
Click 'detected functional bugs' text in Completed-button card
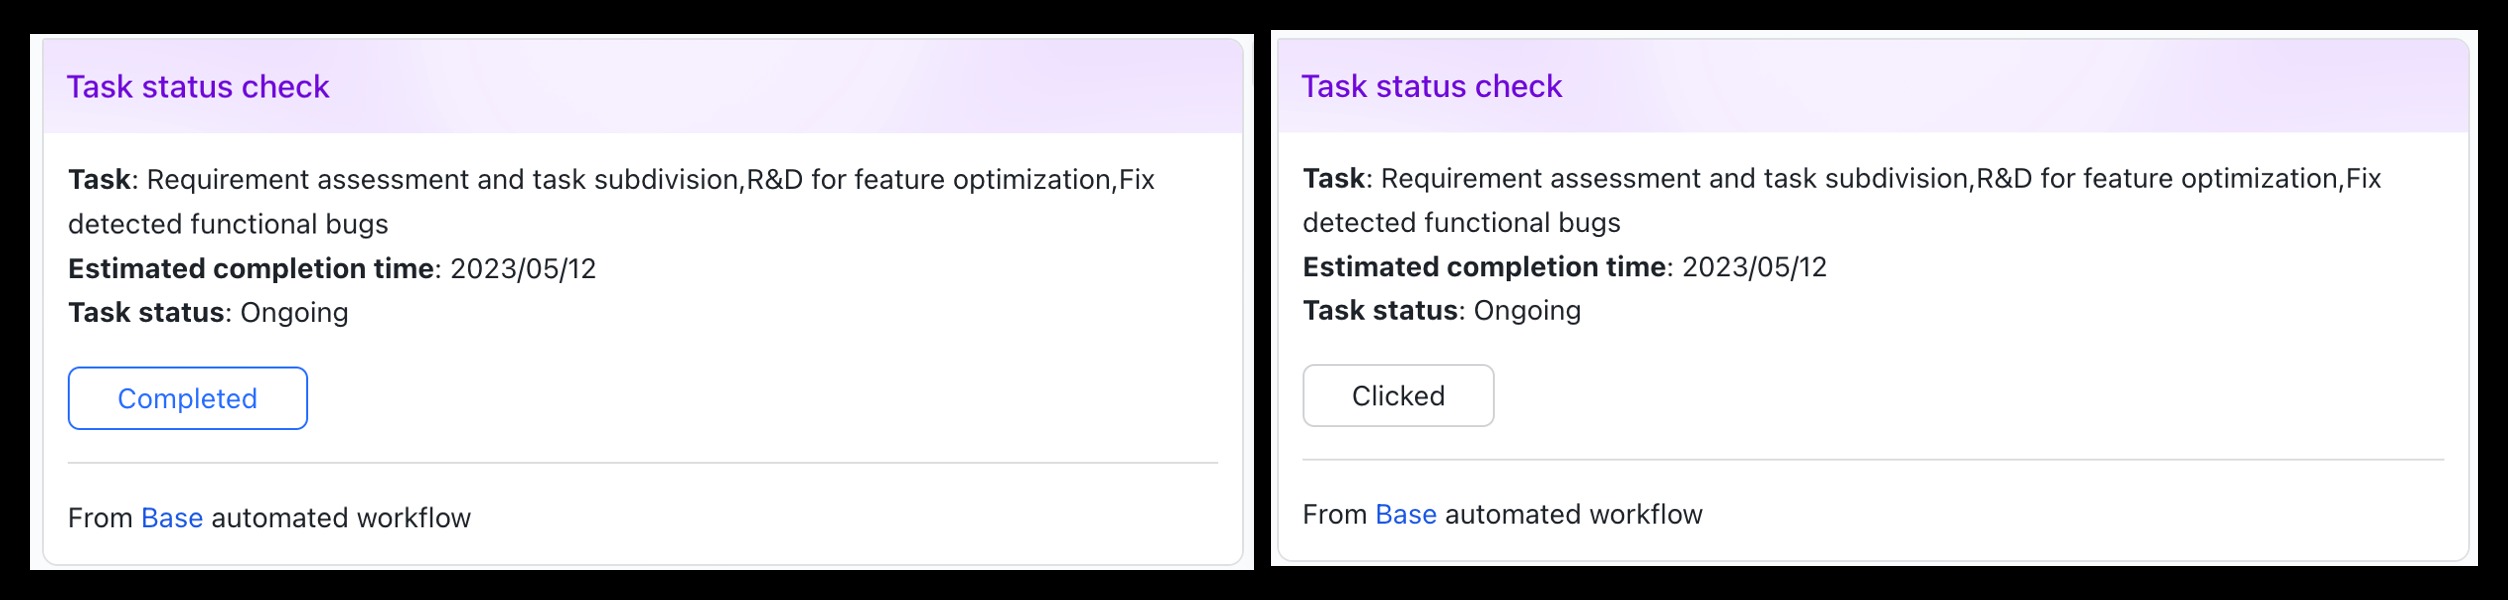click(x=228, y=224)
